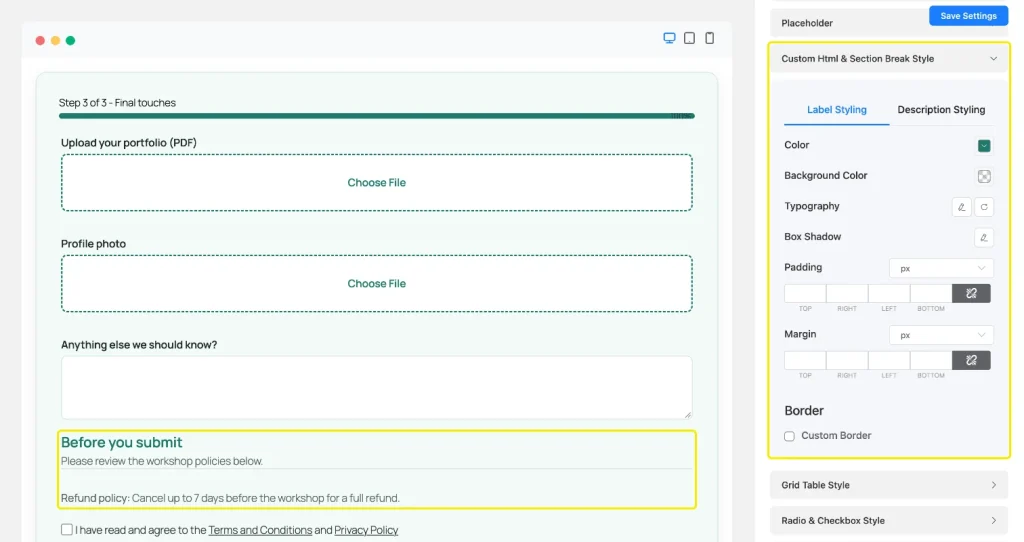This screenshot has width=1024, height=542.
Task: Click 'Step 3 of 3 - Final touches' text
Action: (x=117, y=103)
